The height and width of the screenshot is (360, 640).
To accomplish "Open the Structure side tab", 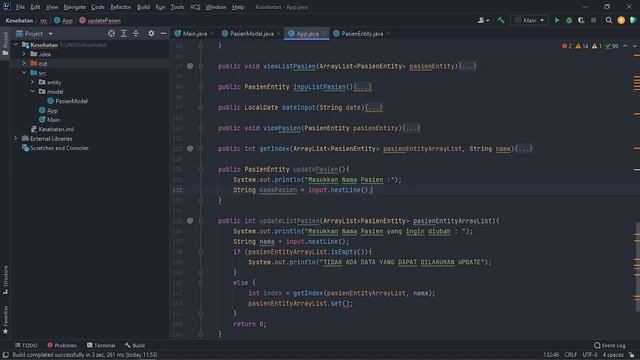I will tap(5, 280).
